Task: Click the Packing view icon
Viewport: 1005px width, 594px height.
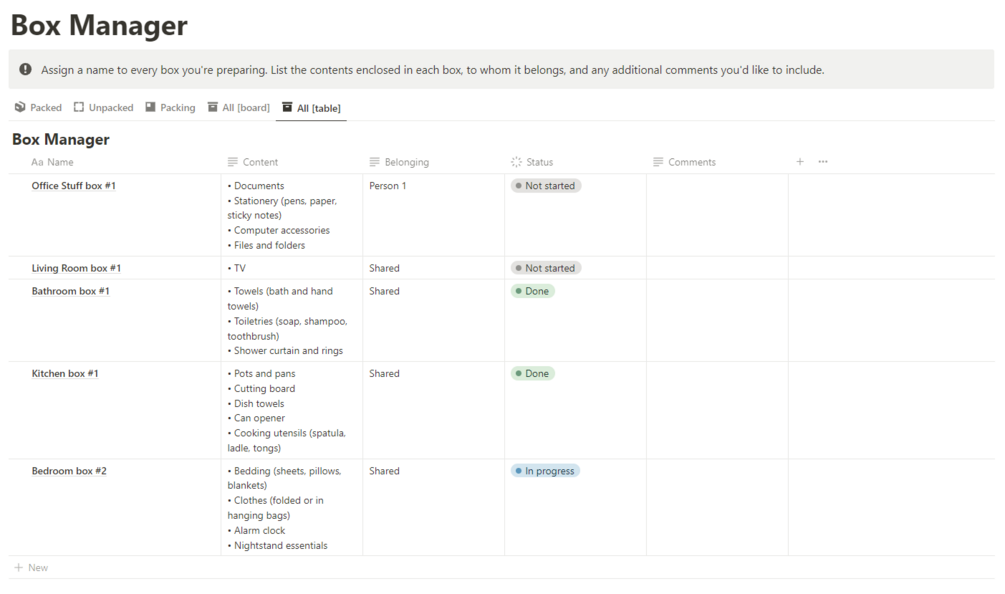Action: (x=150, y=107)
